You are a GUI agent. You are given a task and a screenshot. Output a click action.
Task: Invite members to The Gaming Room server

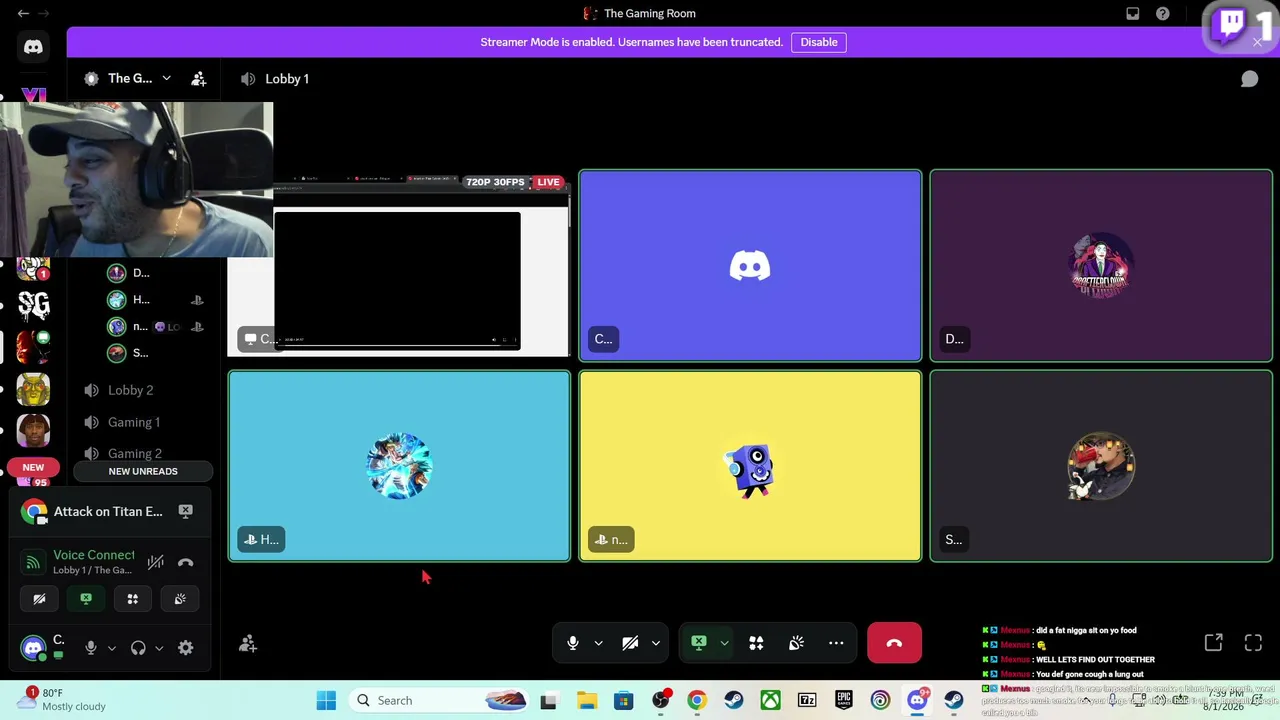pos(199,78)
